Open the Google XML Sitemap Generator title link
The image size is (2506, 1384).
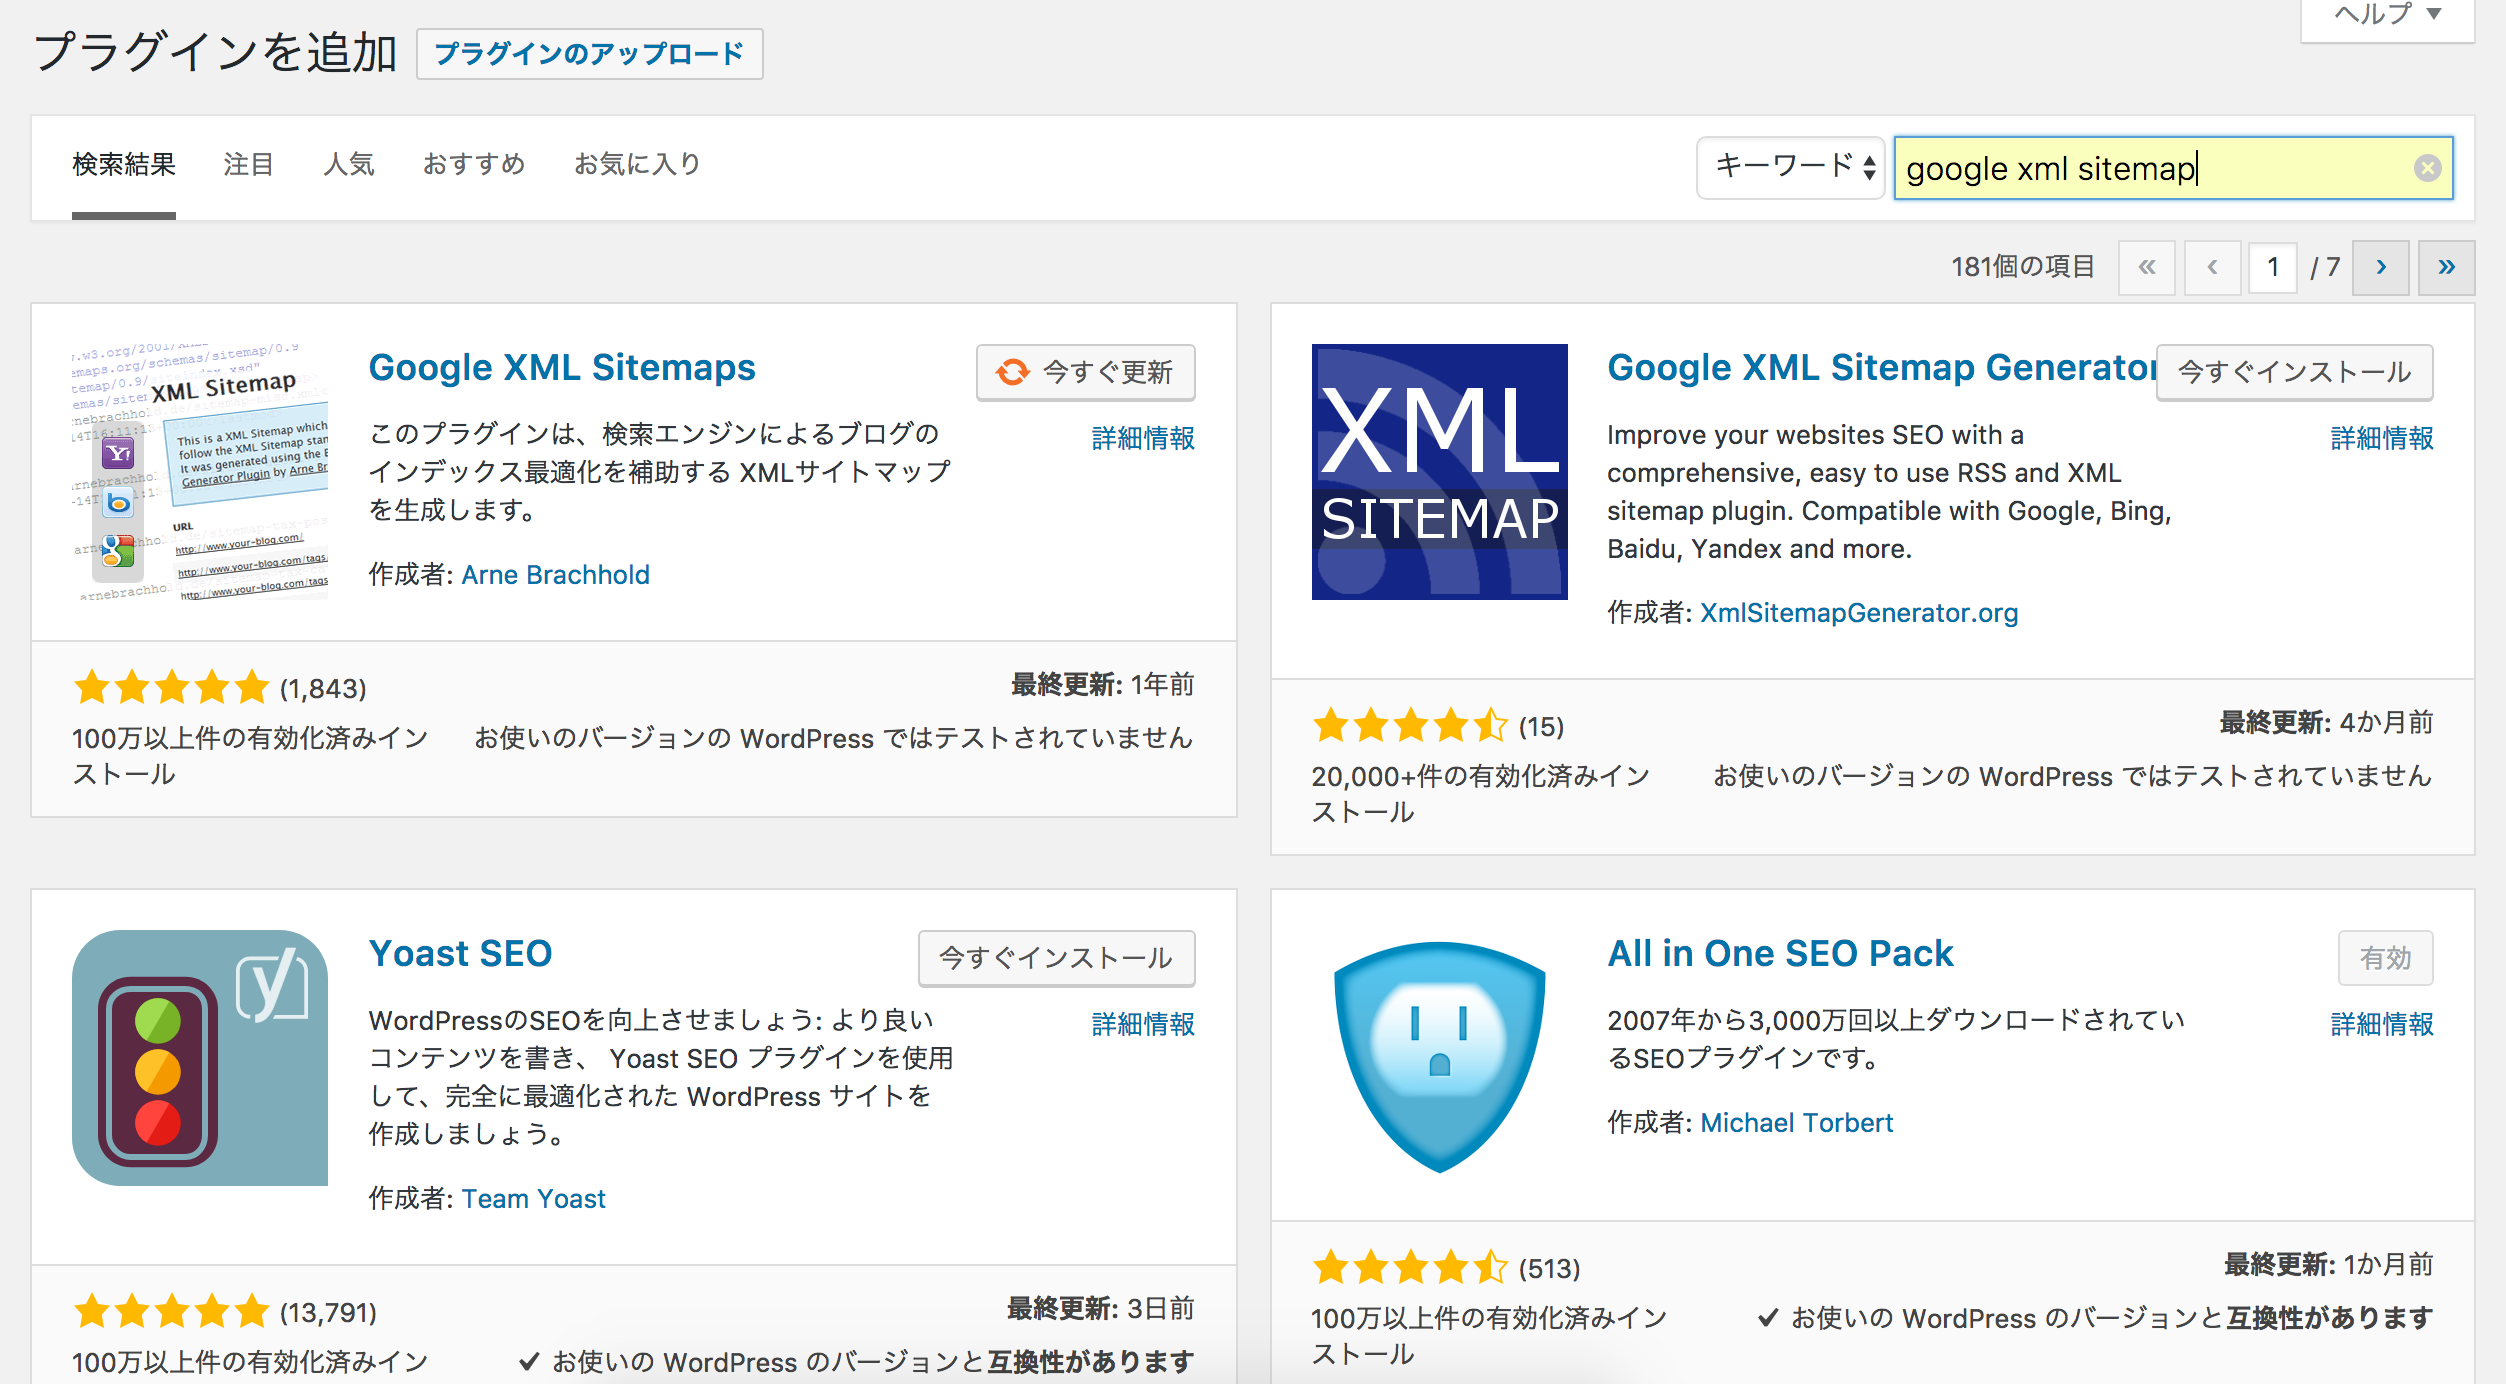[x=1881, y=368]
